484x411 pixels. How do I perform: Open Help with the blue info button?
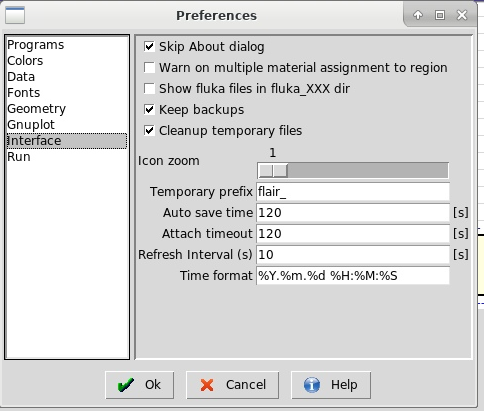(331, 385)
